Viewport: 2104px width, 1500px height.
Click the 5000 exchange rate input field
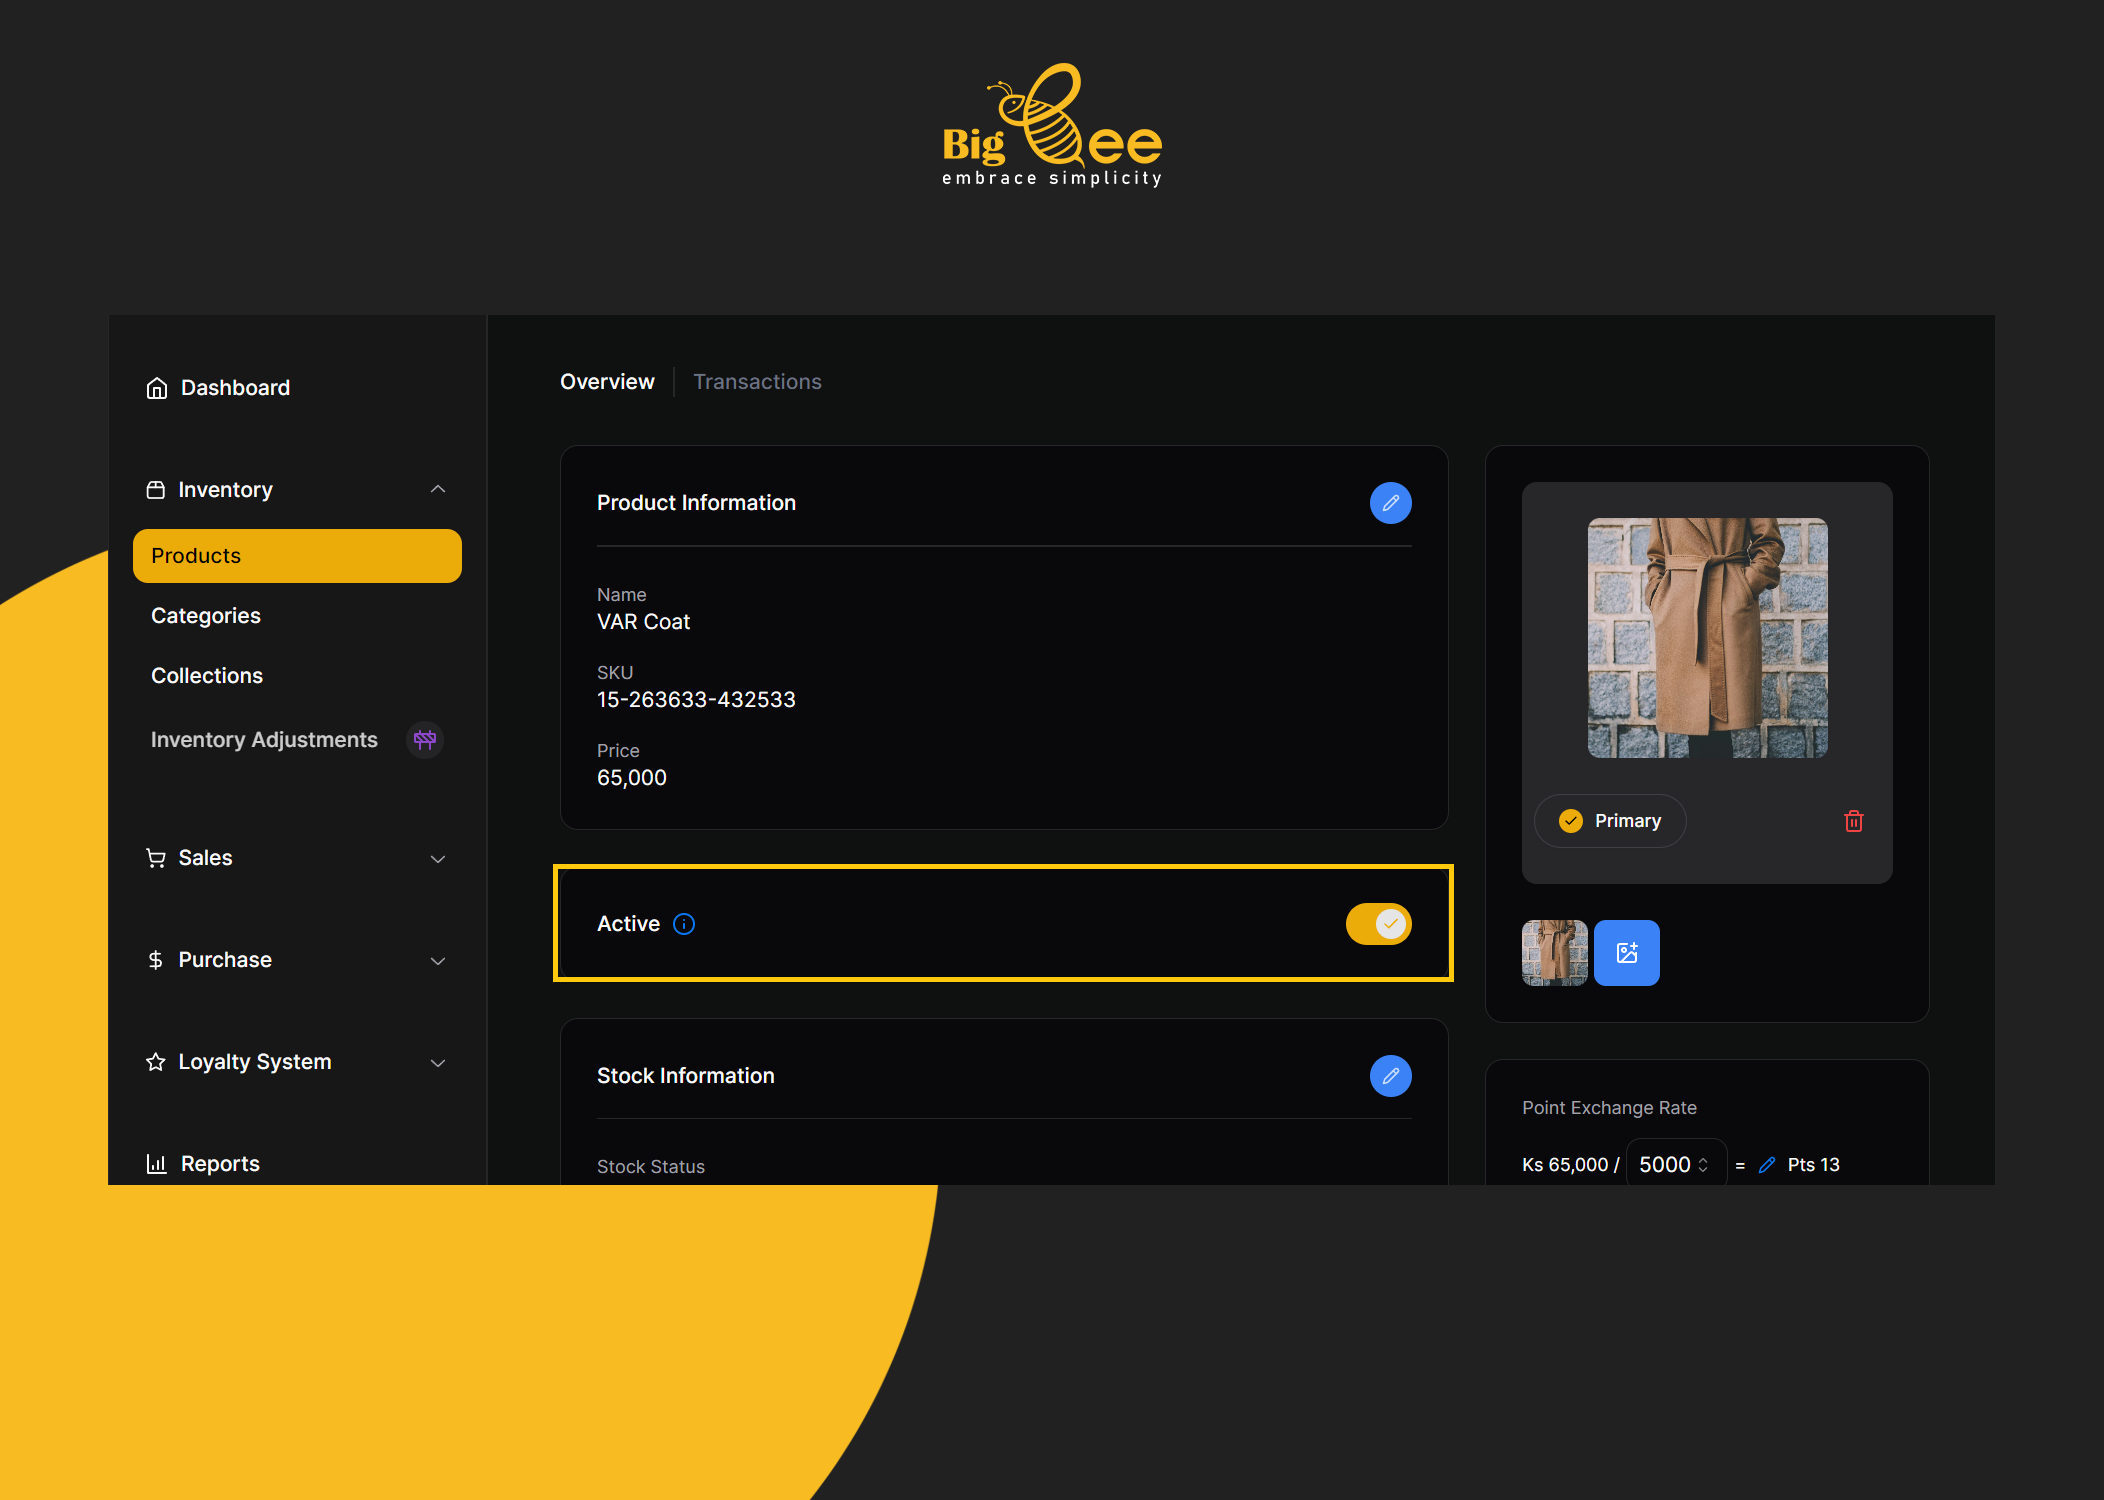coord(1676,1165)
